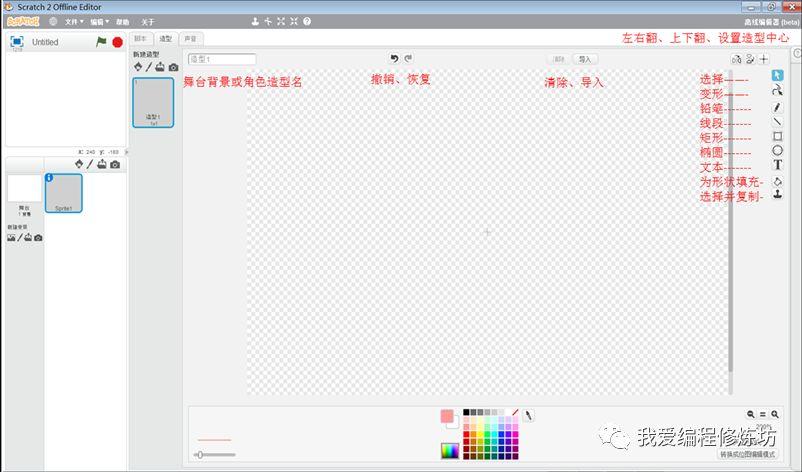802x472 pixels.
Task: Click the Scratch logo
Action: click(23, 21)
